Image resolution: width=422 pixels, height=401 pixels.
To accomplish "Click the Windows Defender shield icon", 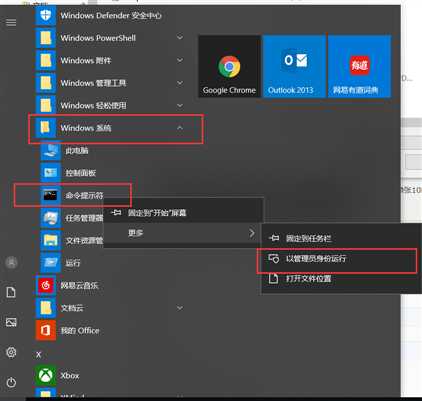I will pyautogui.click(x=45, y=15).
